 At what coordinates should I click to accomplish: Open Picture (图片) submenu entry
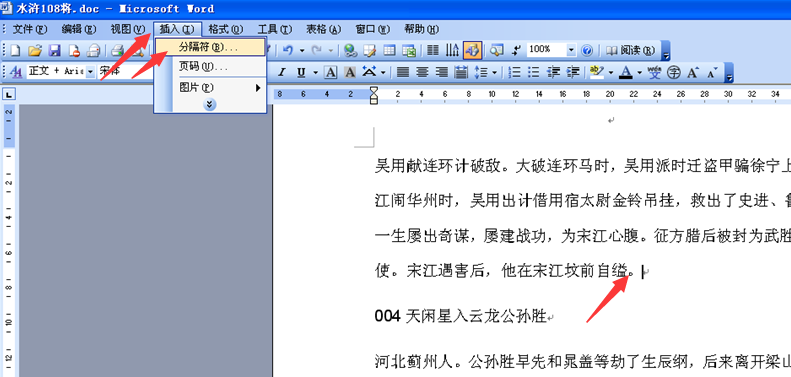pos(210,88)
